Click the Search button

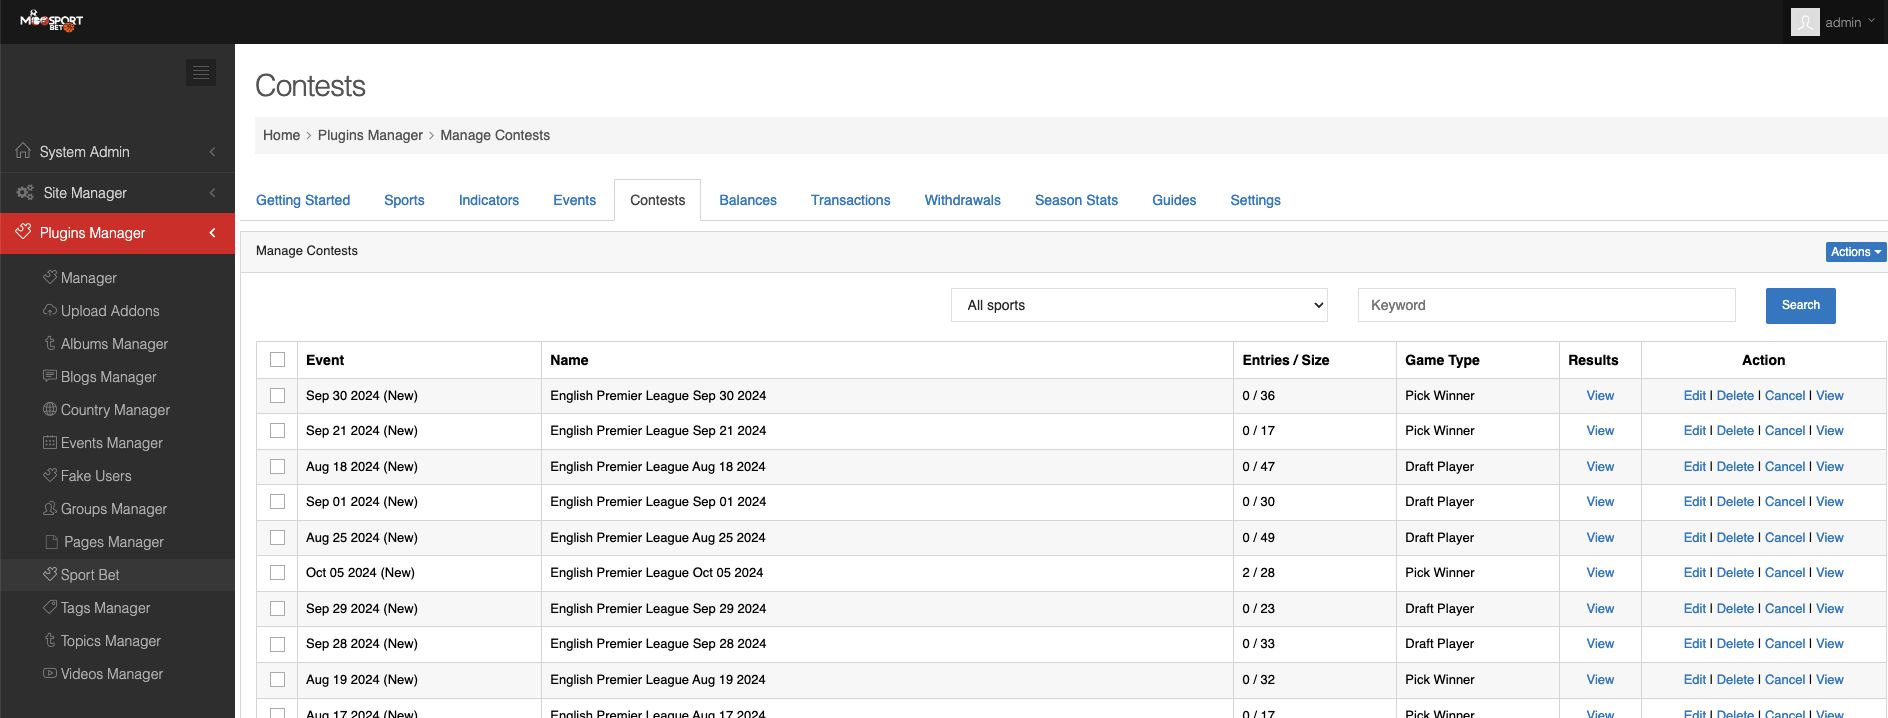coord(1800,305)
